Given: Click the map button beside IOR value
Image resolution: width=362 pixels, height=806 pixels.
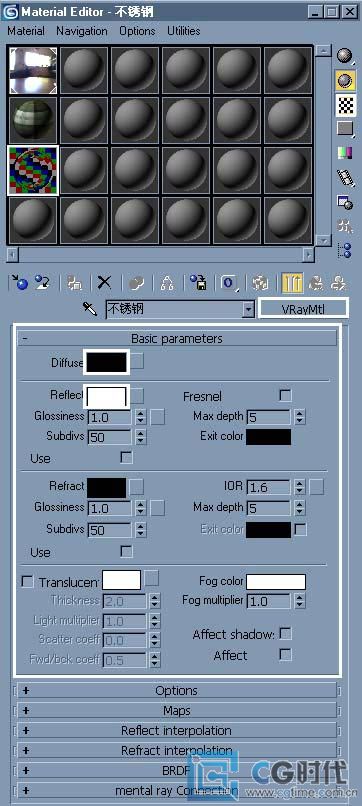Looking at the screenshot, I should click(317, 487).
